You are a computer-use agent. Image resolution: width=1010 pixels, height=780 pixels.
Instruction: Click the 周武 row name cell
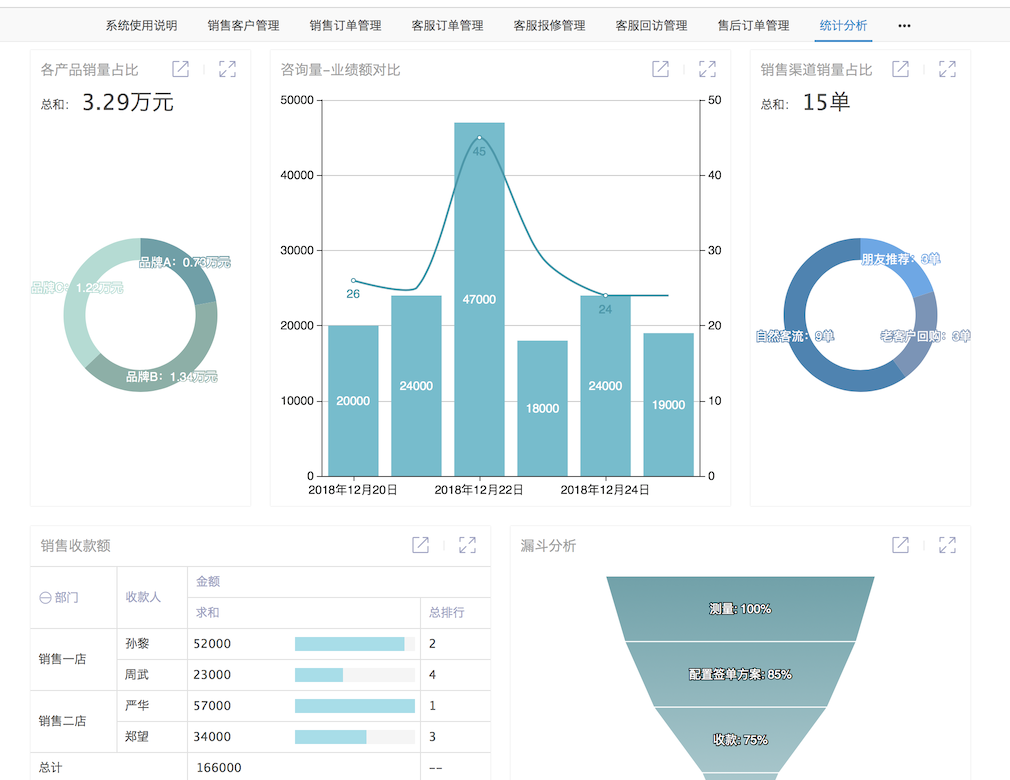tap(152, 674)
